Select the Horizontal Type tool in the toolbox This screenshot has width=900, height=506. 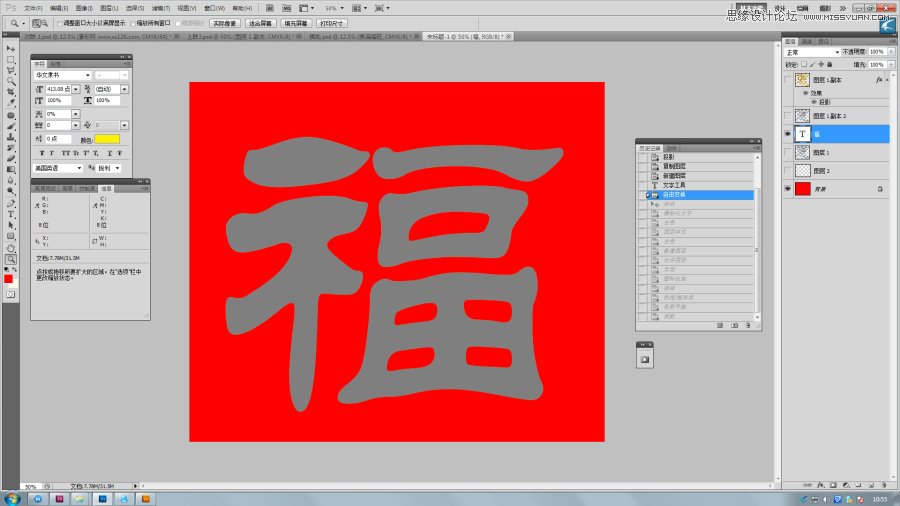(11, 214)
